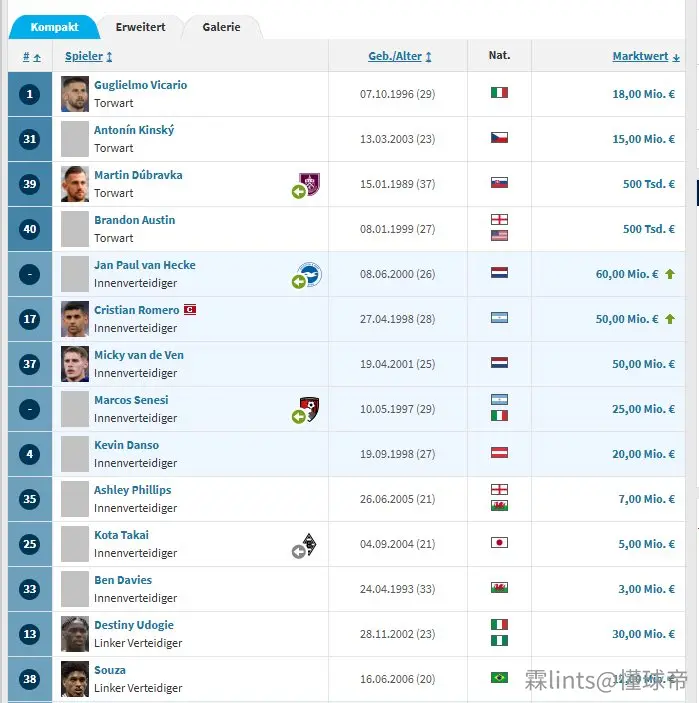Viewport: 699px width, 703px height.
Task: Click the Bournemouth crest beside Marcos Senesi
Action: coord(310,408)
